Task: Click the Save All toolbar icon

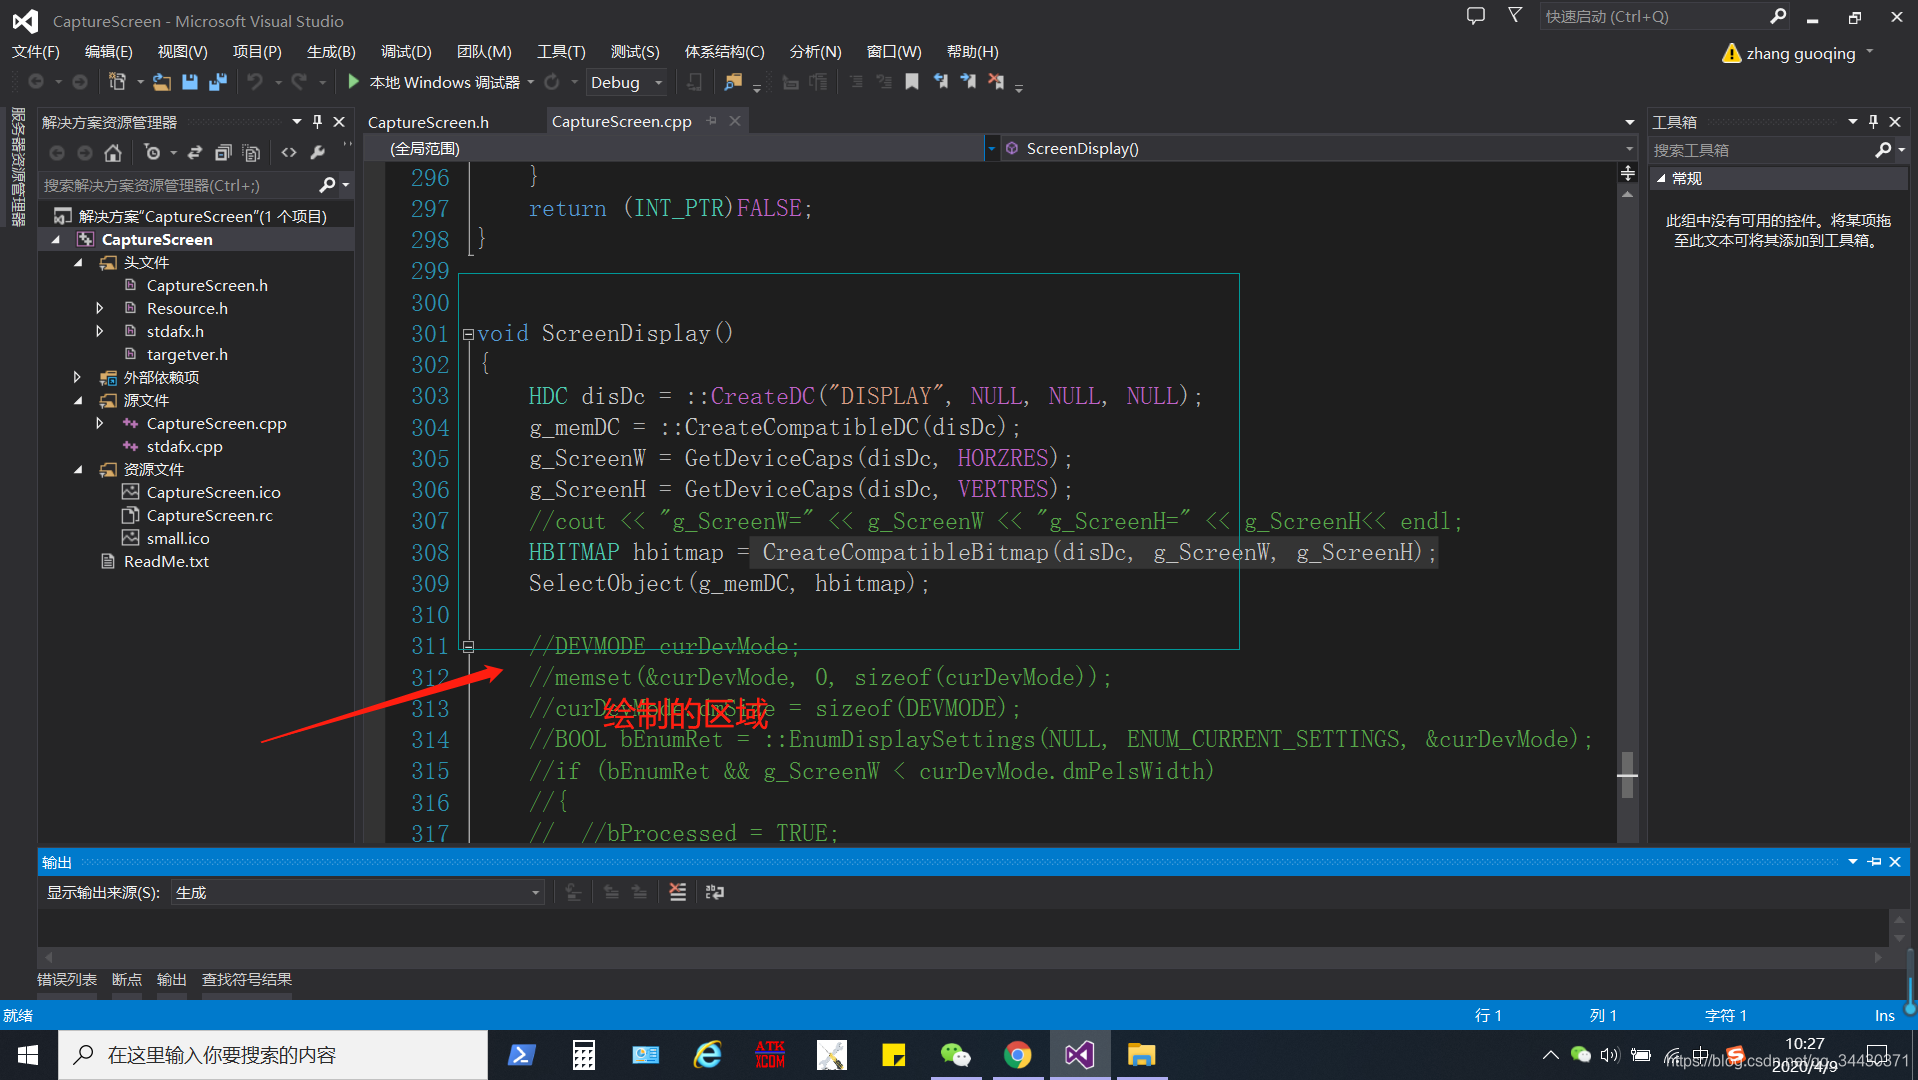Action: point(218,82)
